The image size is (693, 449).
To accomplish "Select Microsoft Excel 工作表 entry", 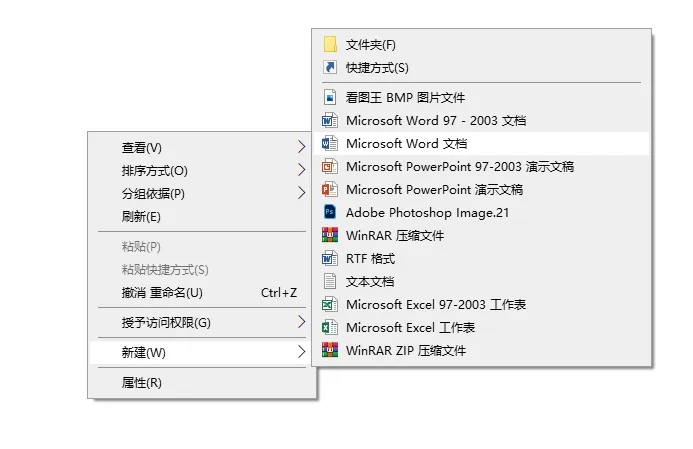I will tap(410, 328).
